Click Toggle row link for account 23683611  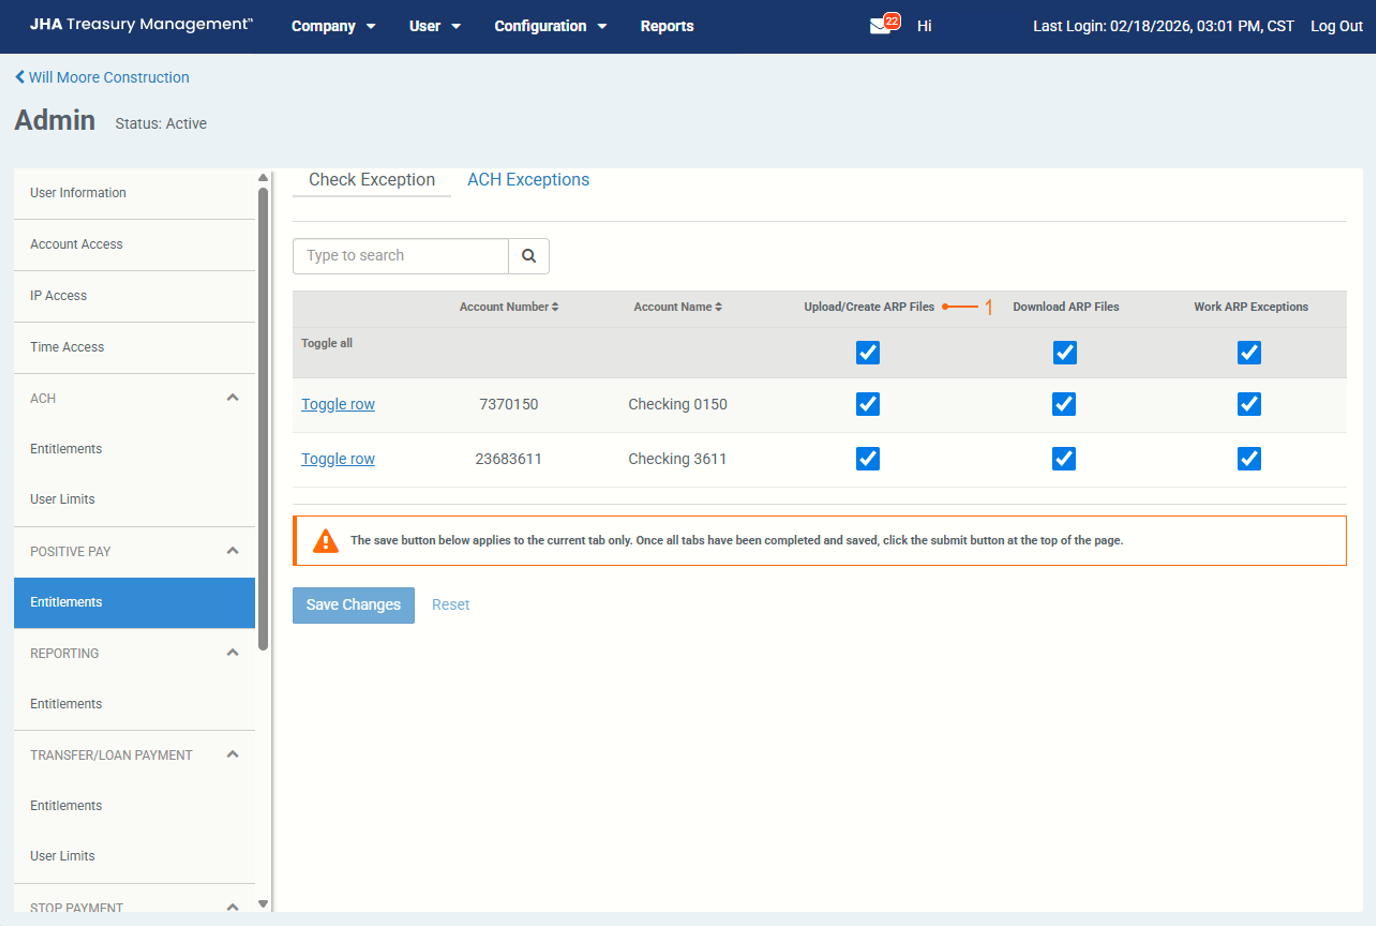tap(338, 459)
